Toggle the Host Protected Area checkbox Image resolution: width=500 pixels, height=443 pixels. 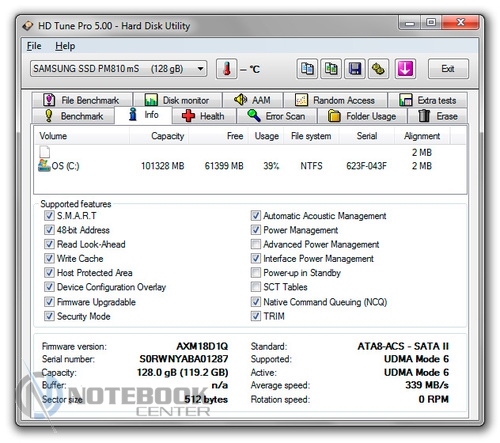pos(49,272)
